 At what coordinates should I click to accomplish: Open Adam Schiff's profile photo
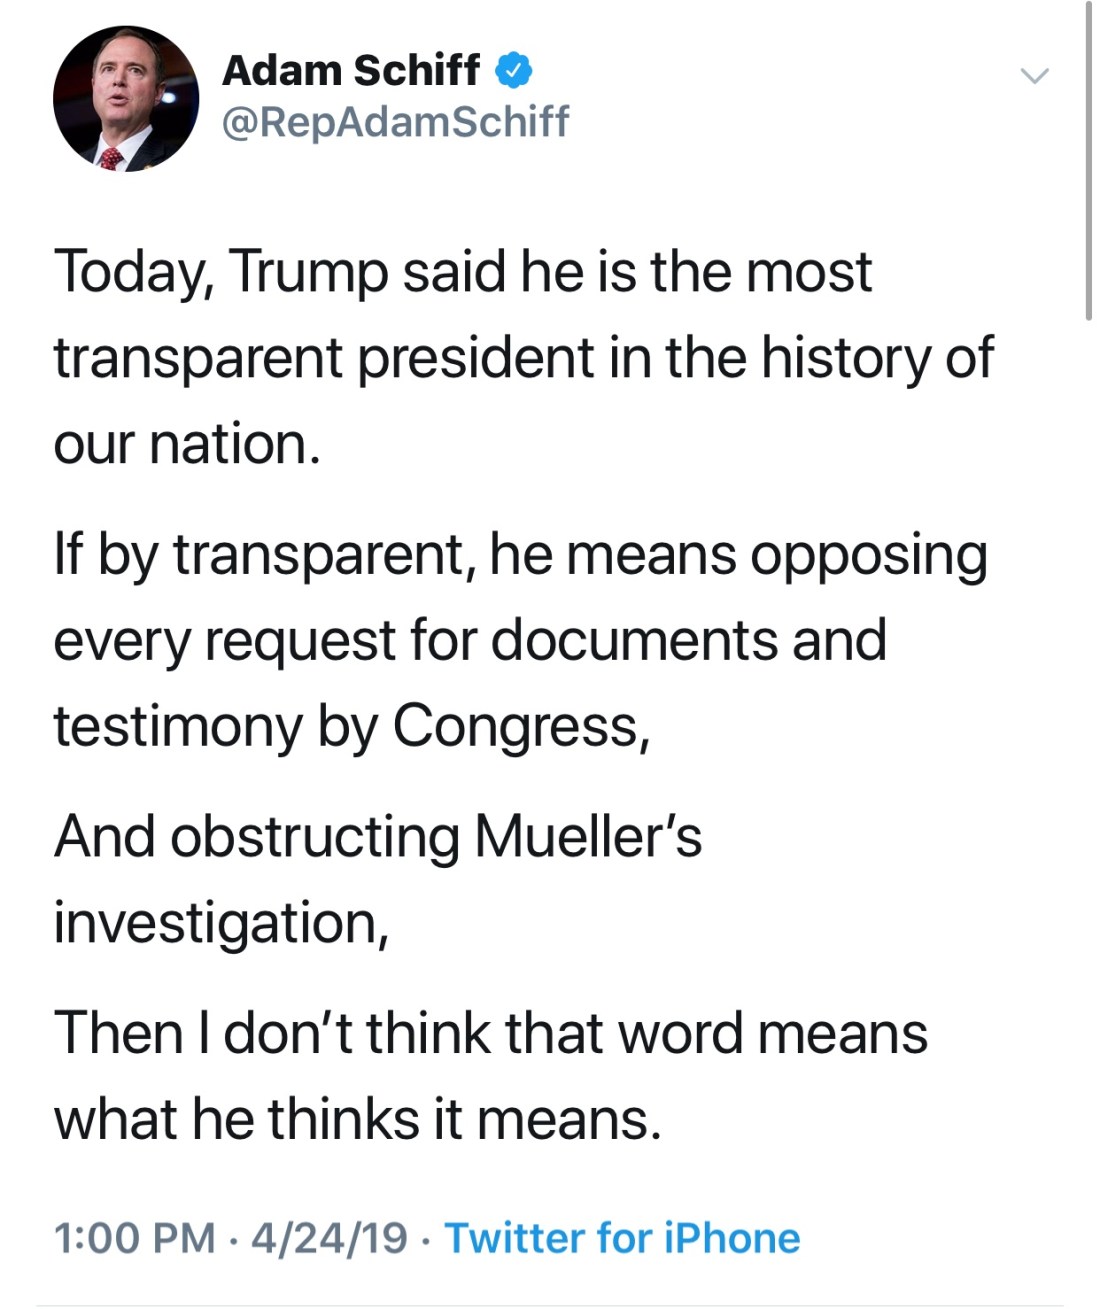126,99
